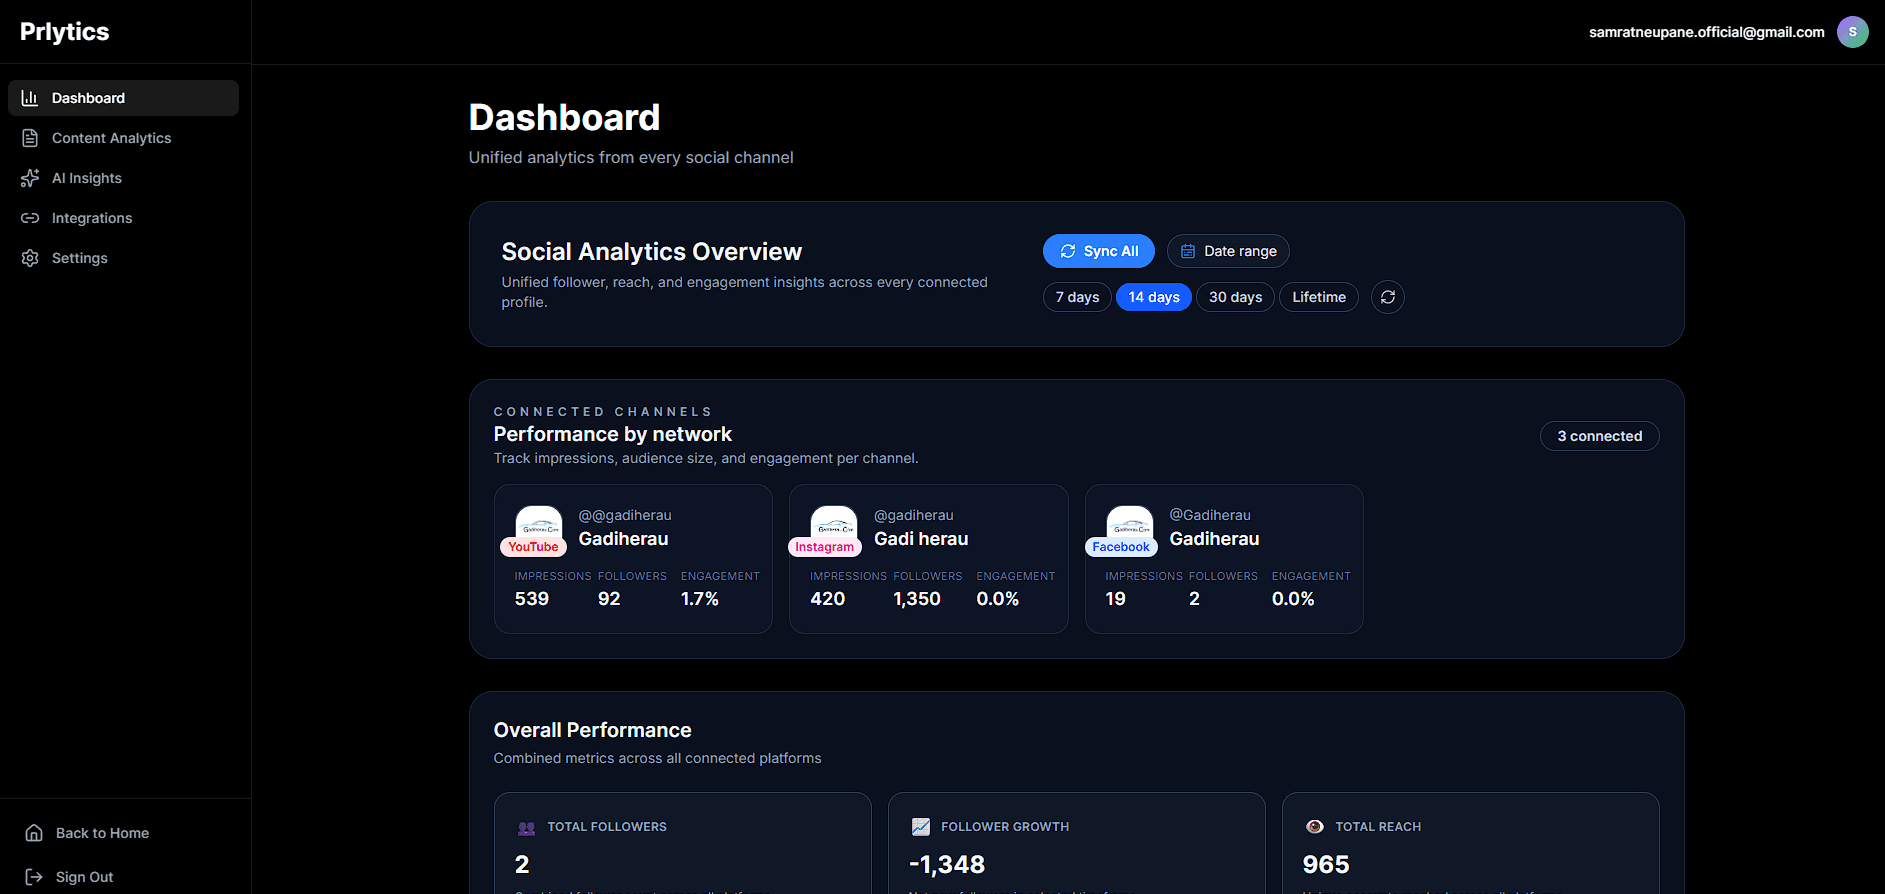Click the Content Analytics document icon
Image resolution: width=1885 pixels, height=894 pixels.
click(30, 138)
